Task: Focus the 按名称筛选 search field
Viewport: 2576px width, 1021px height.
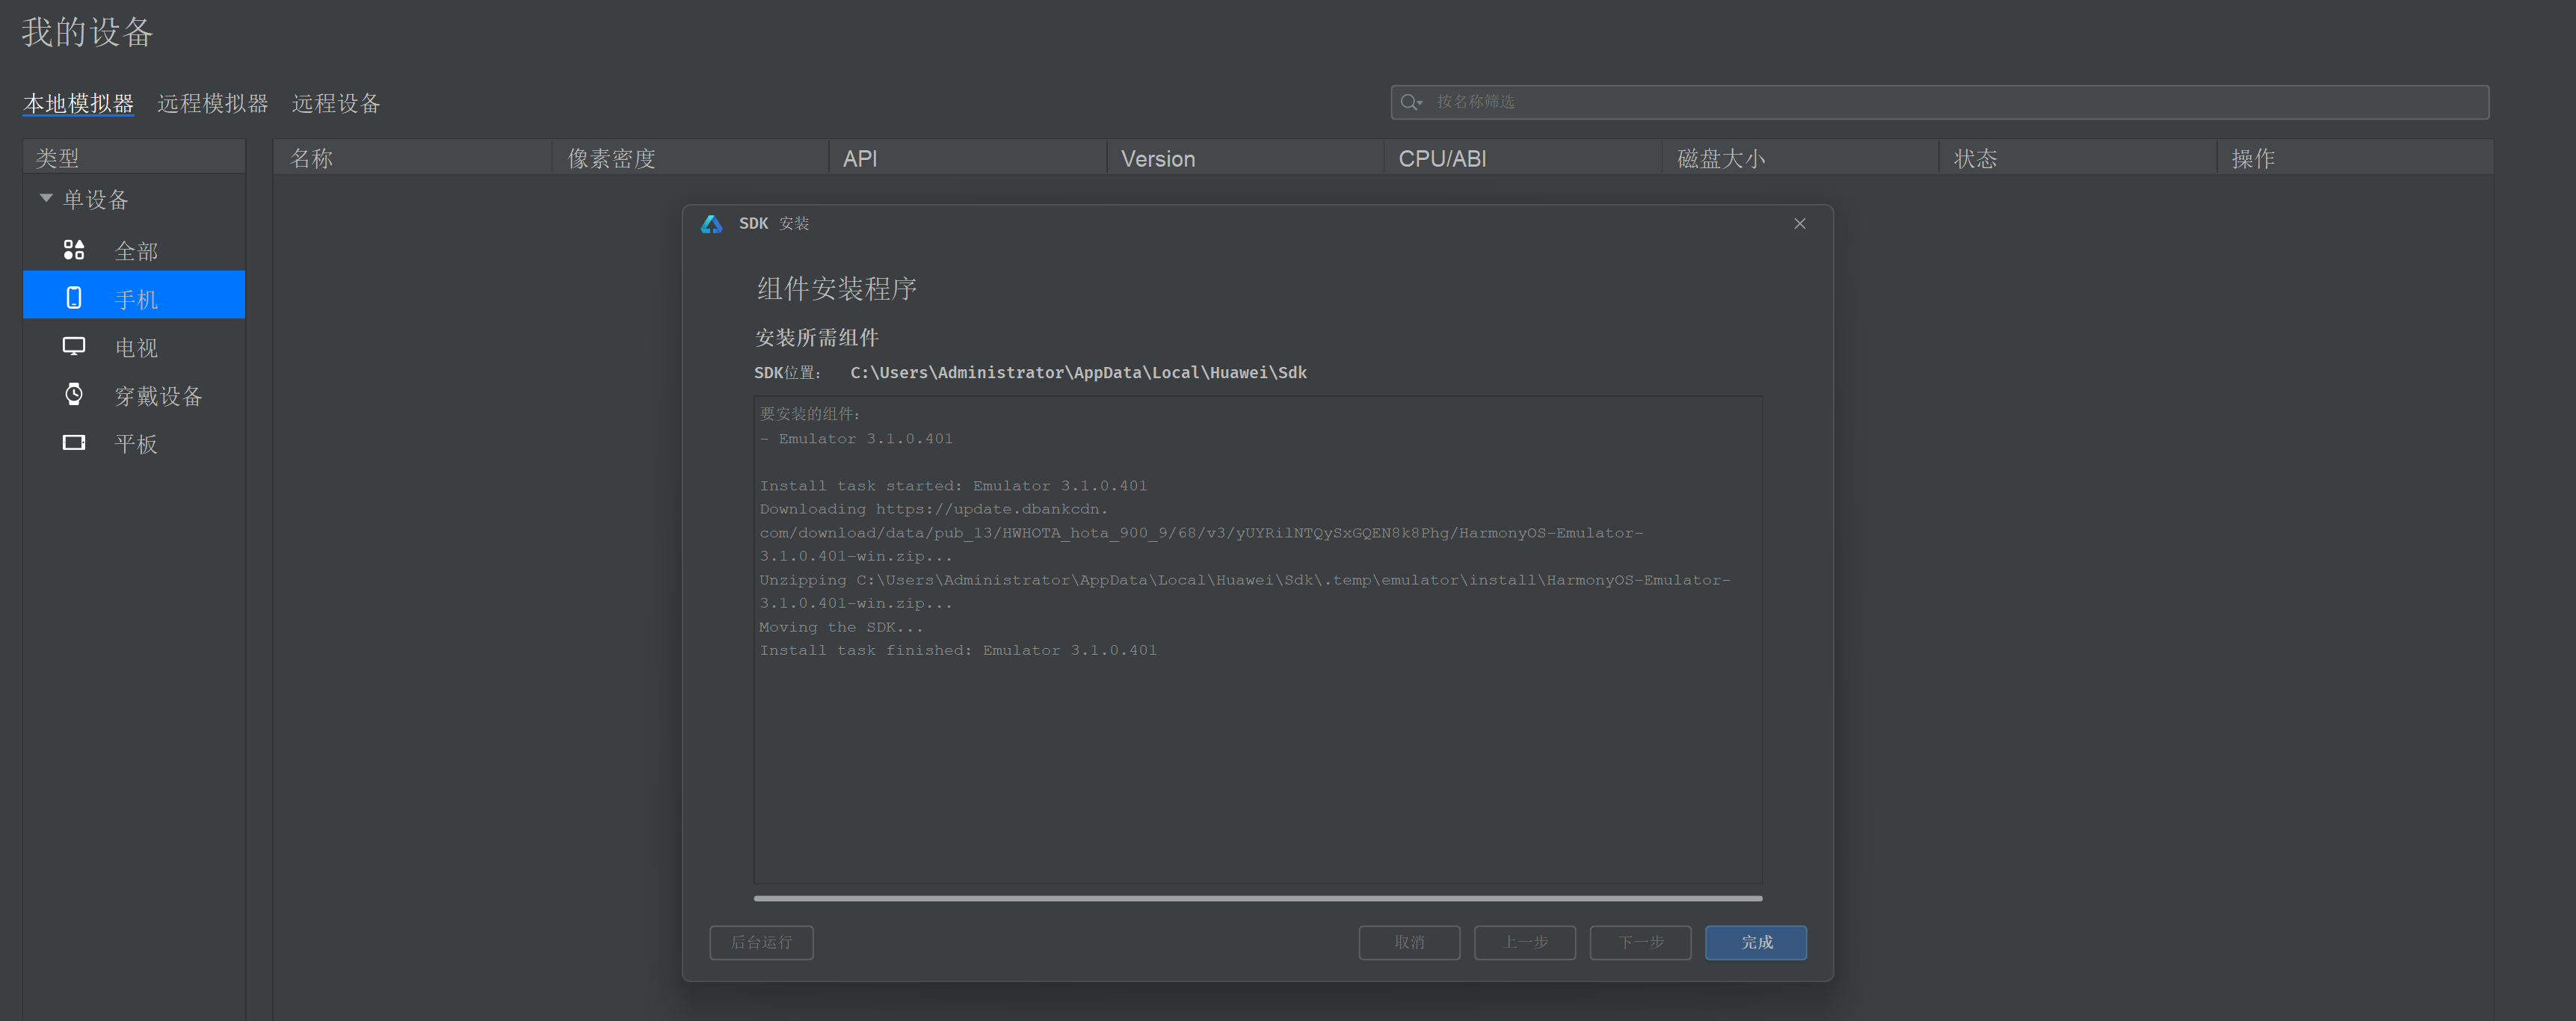Action: click(x=1939, y=102)
